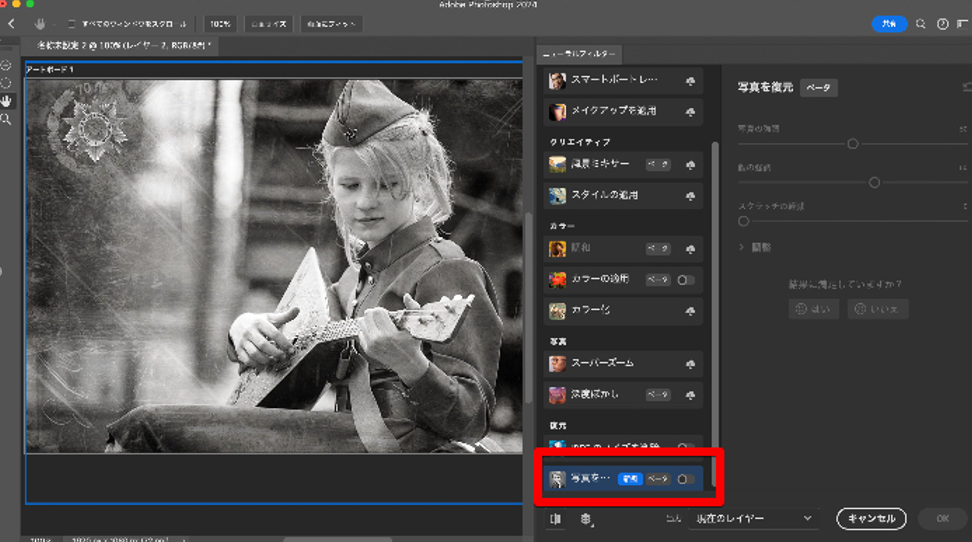This screenshot has width=972, height=542.
Task: Click the before/after preview icon at panel bottom
Action: point(555,519)
